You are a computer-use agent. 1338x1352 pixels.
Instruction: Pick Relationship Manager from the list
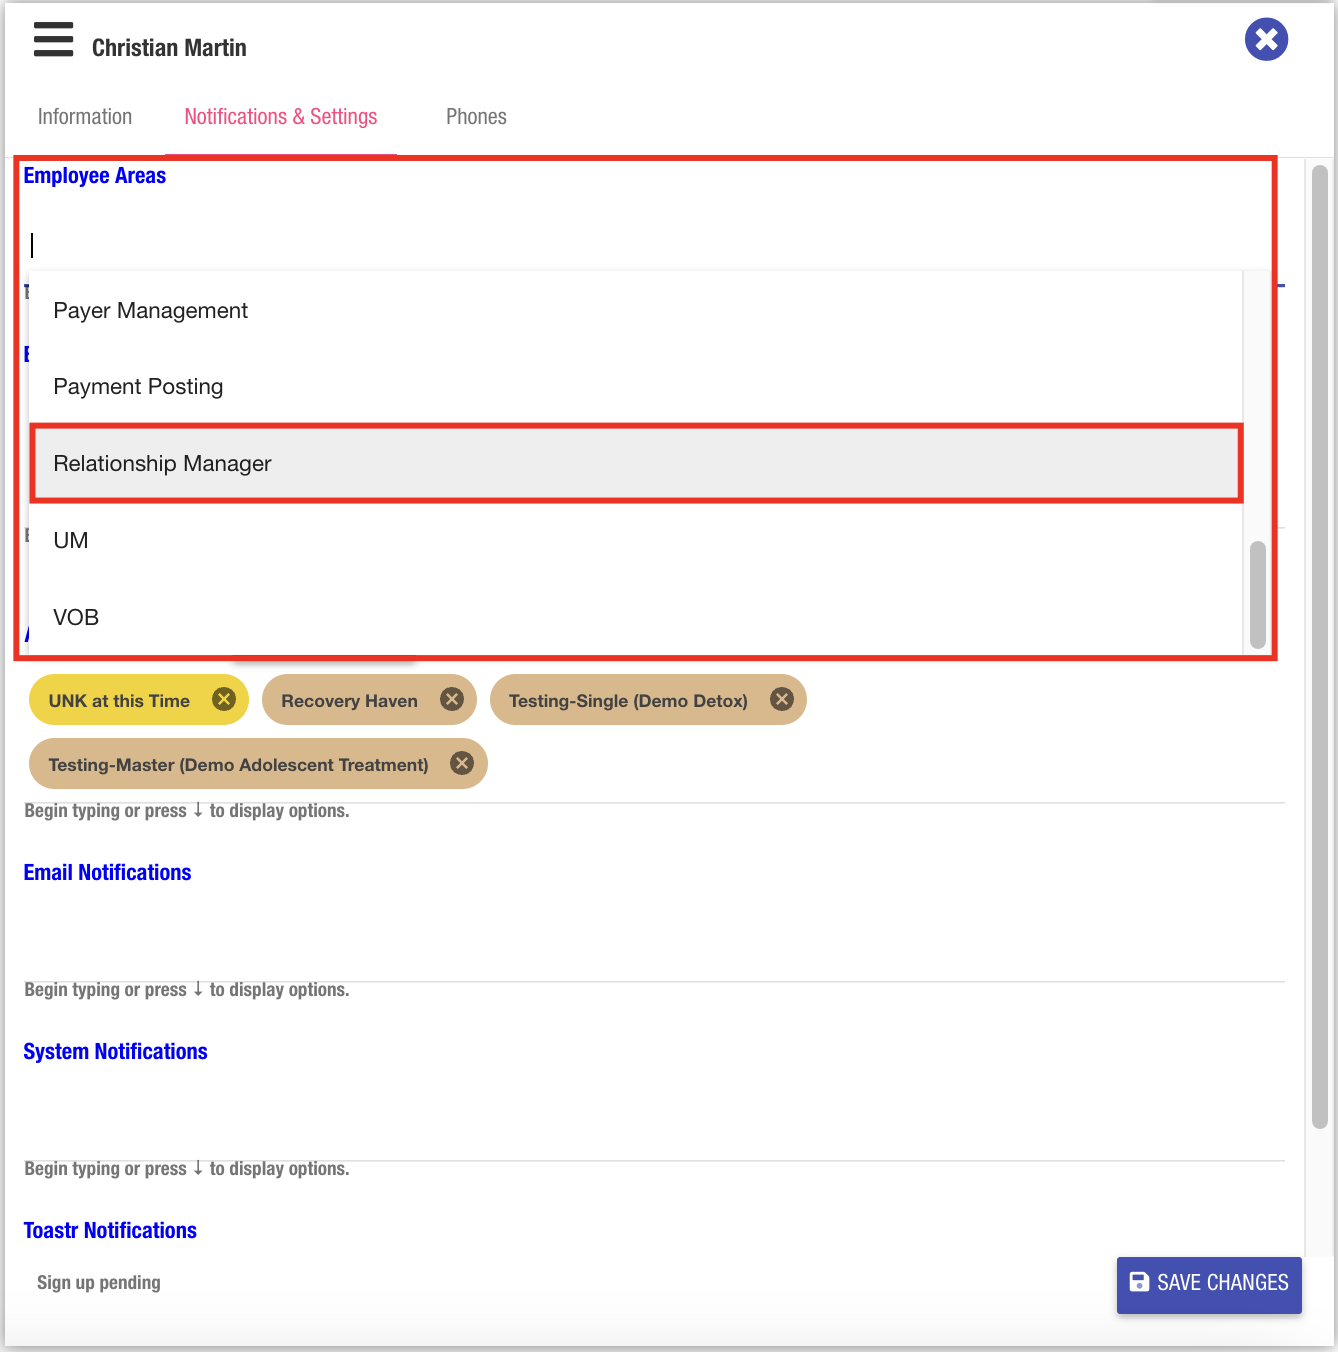pos(163,464)
